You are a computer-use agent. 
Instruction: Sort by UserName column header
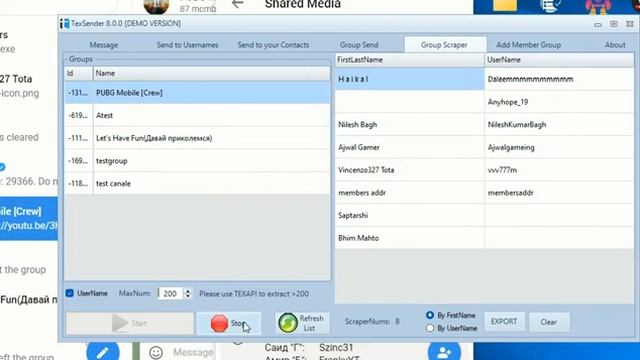pos(559,60)
